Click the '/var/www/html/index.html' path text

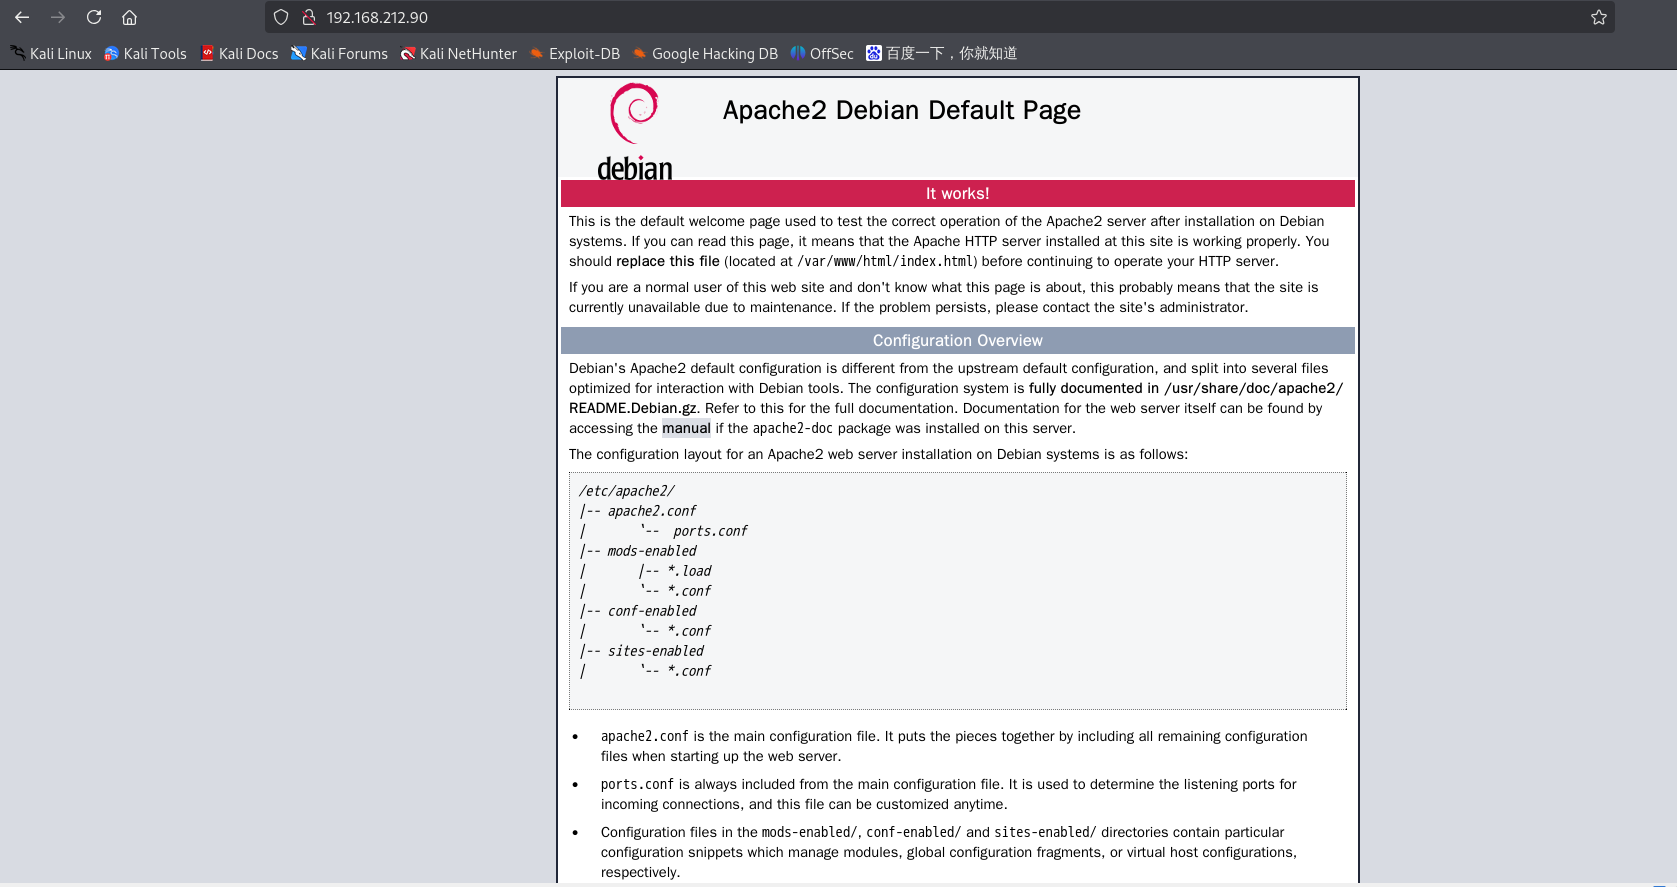tap(885, 261)
